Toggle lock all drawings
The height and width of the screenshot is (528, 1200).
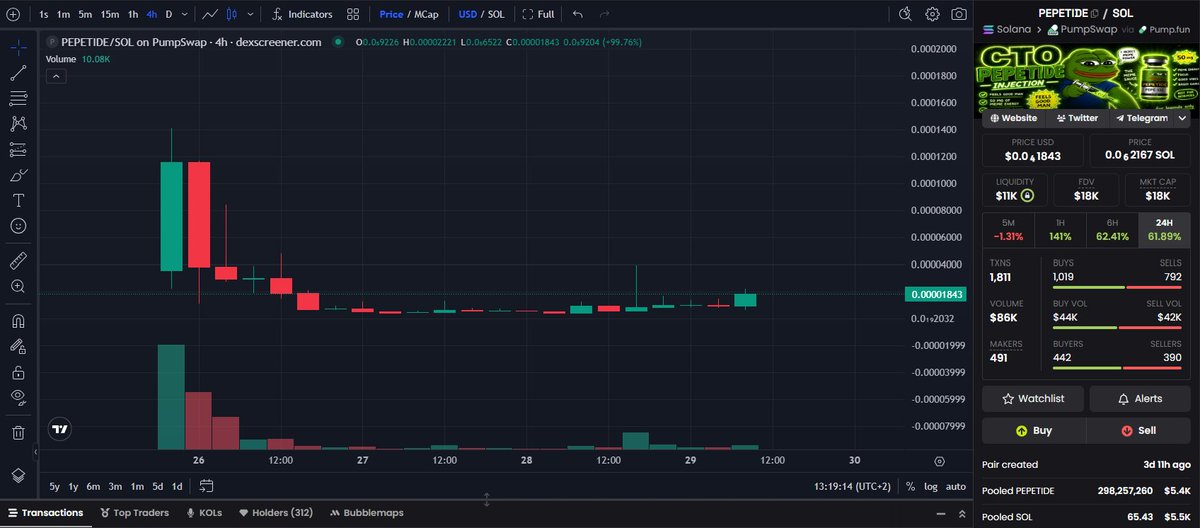pos(18,372)
